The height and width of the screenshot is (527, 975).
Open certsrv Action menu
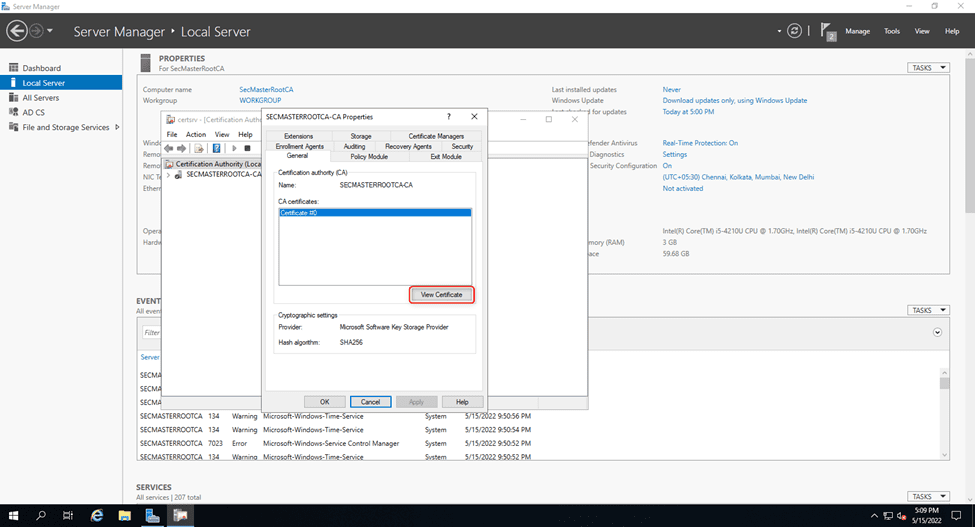coord(196,134)
